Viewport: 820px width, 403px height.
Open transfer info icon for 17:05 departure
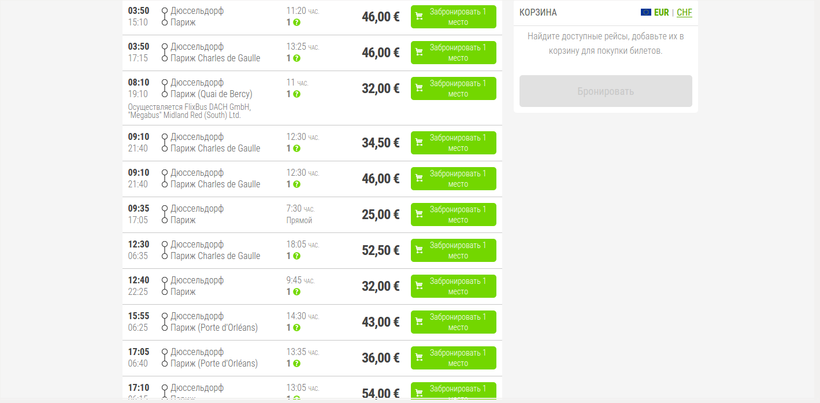coord(297,364)
